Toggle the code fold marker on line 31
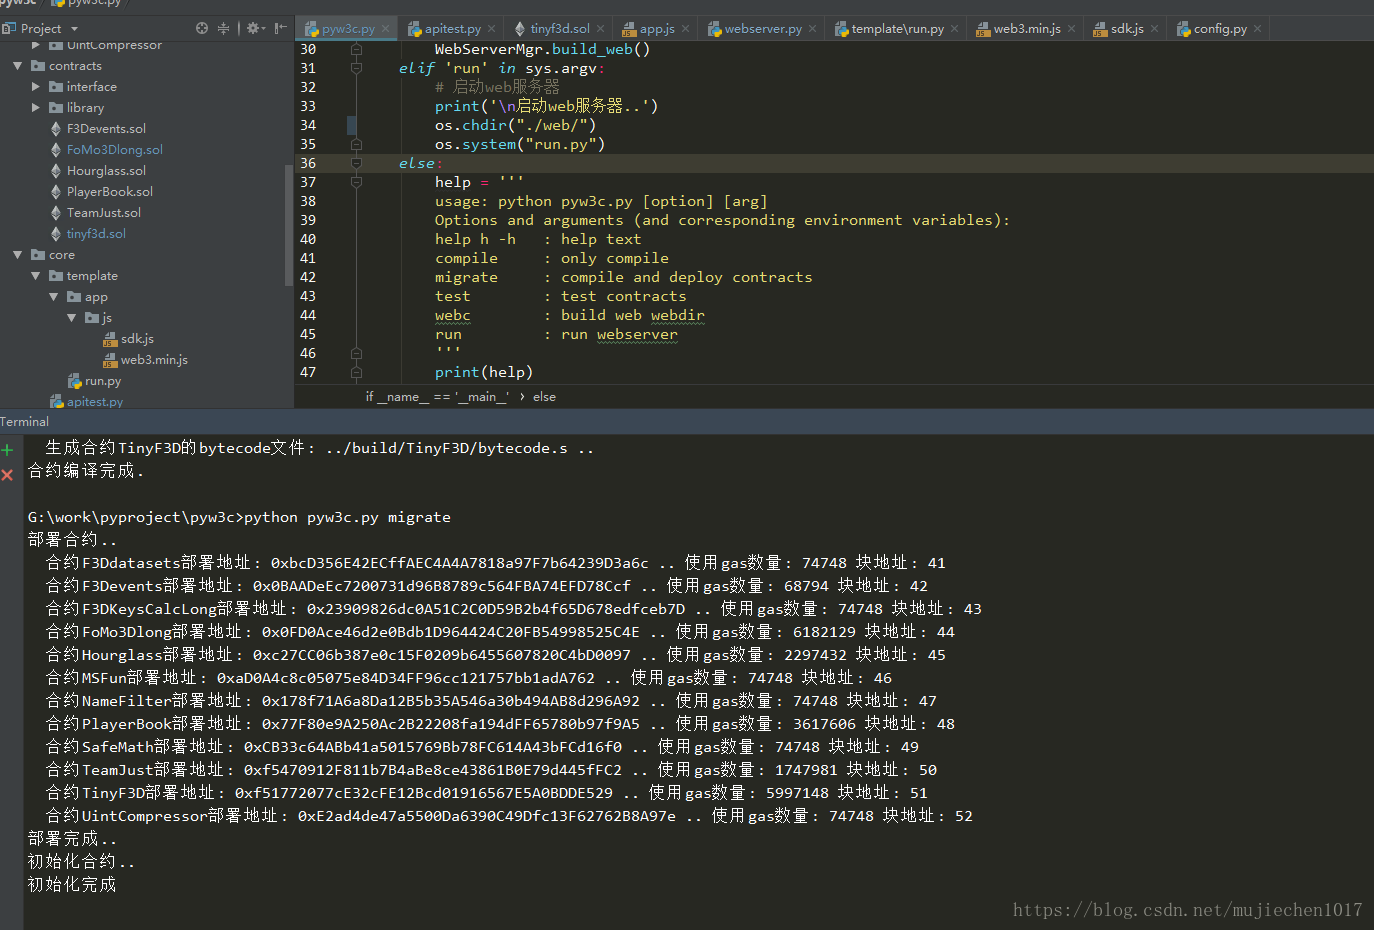1374x930 pixels. (356, 68)
